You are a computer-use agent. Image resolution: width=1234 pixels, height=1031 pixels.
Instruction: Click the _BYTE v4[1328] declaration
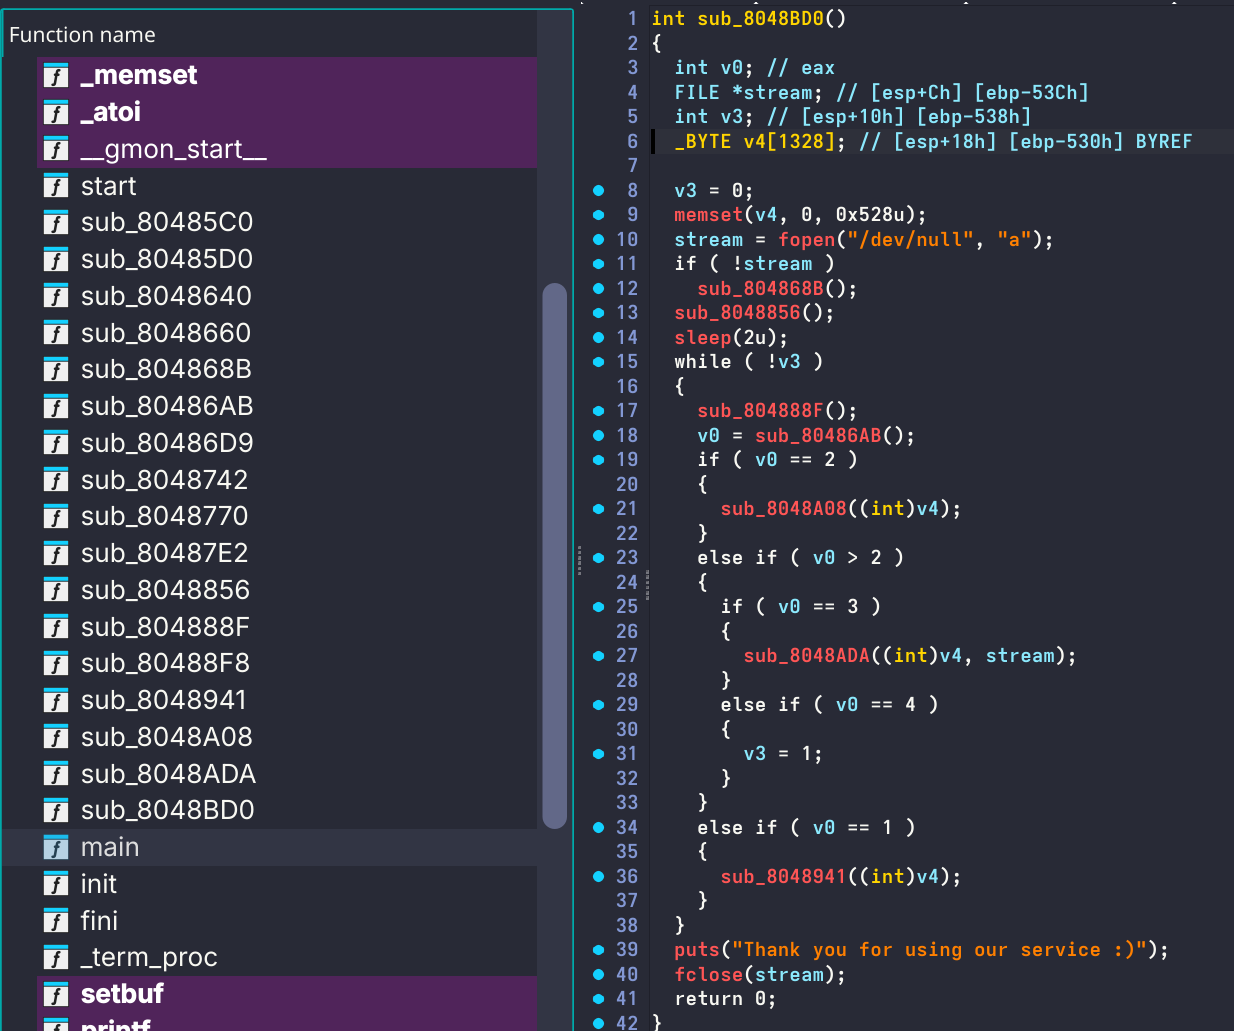pyautogui.click(x=760, y=142)
